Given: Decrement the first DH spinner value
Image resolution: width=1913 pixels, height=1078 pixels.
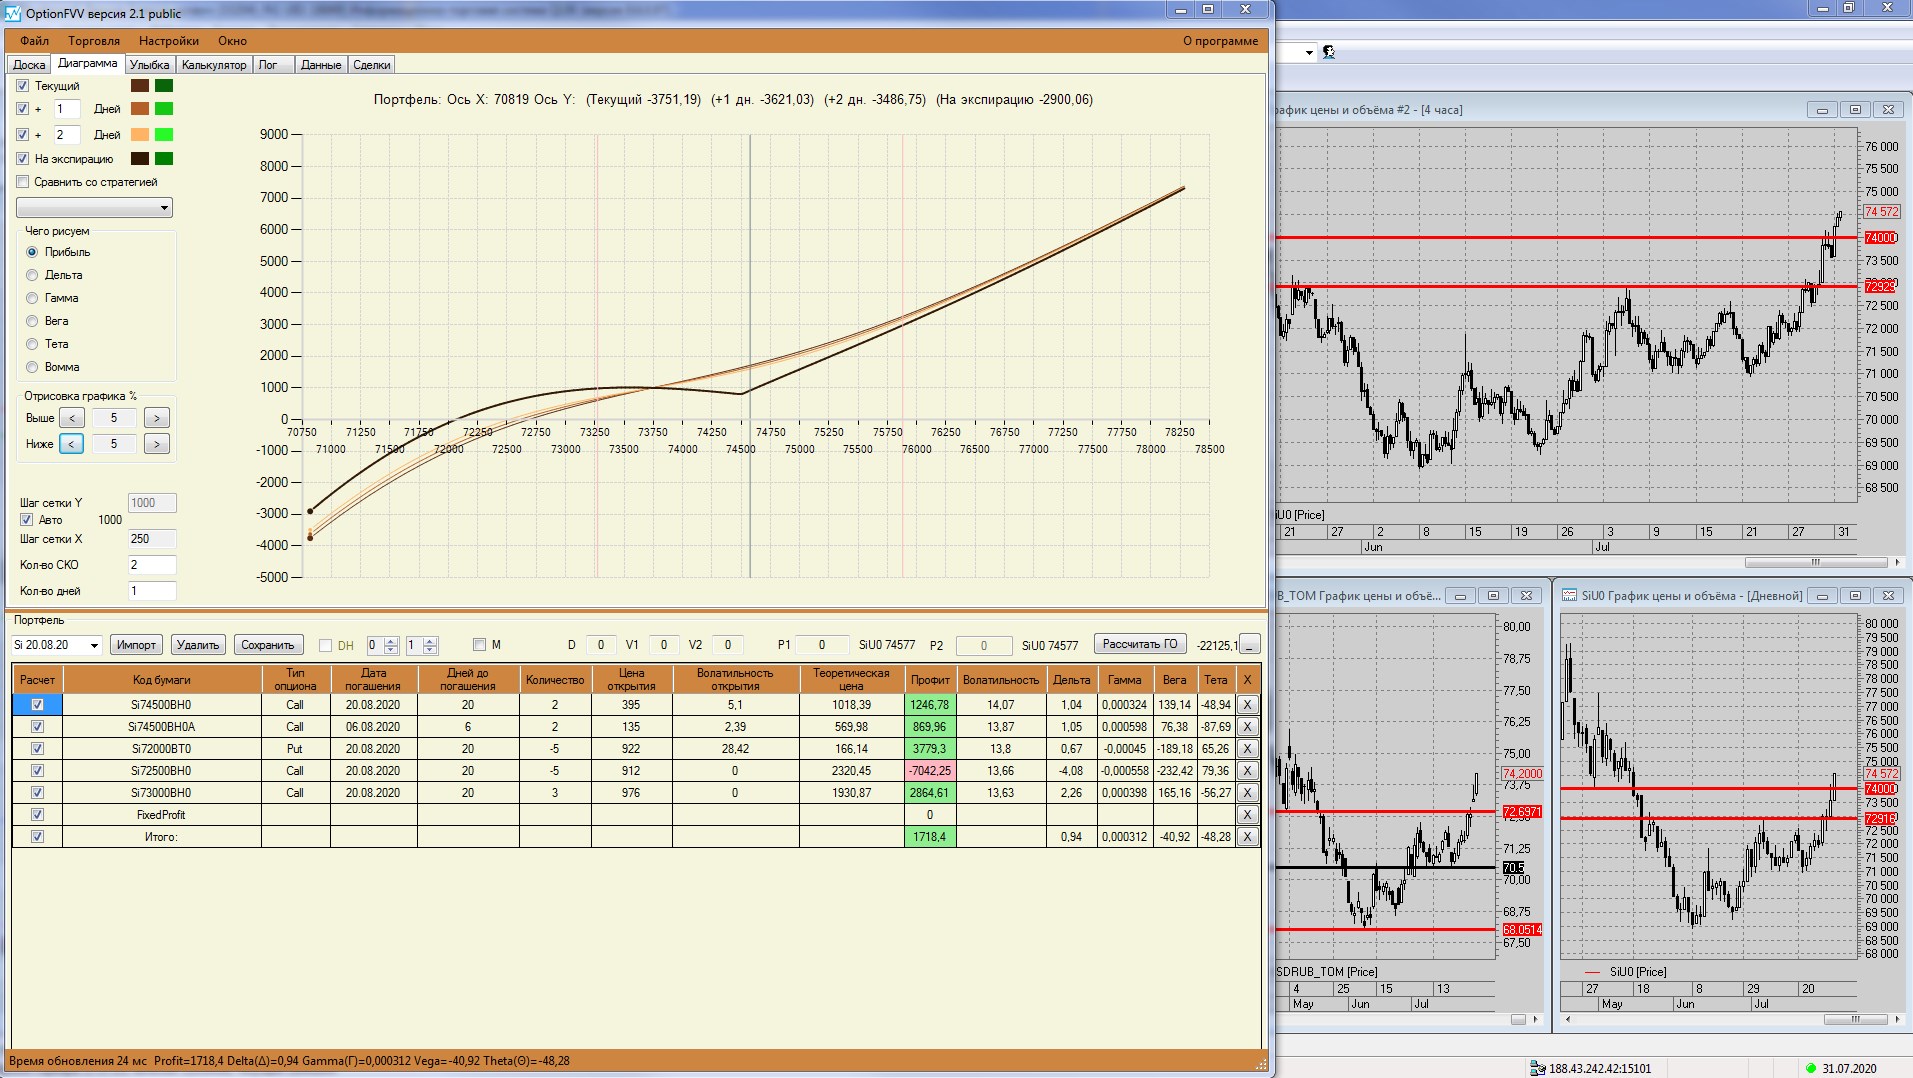Looking at the screenshot, I should (x=391, y=650).
